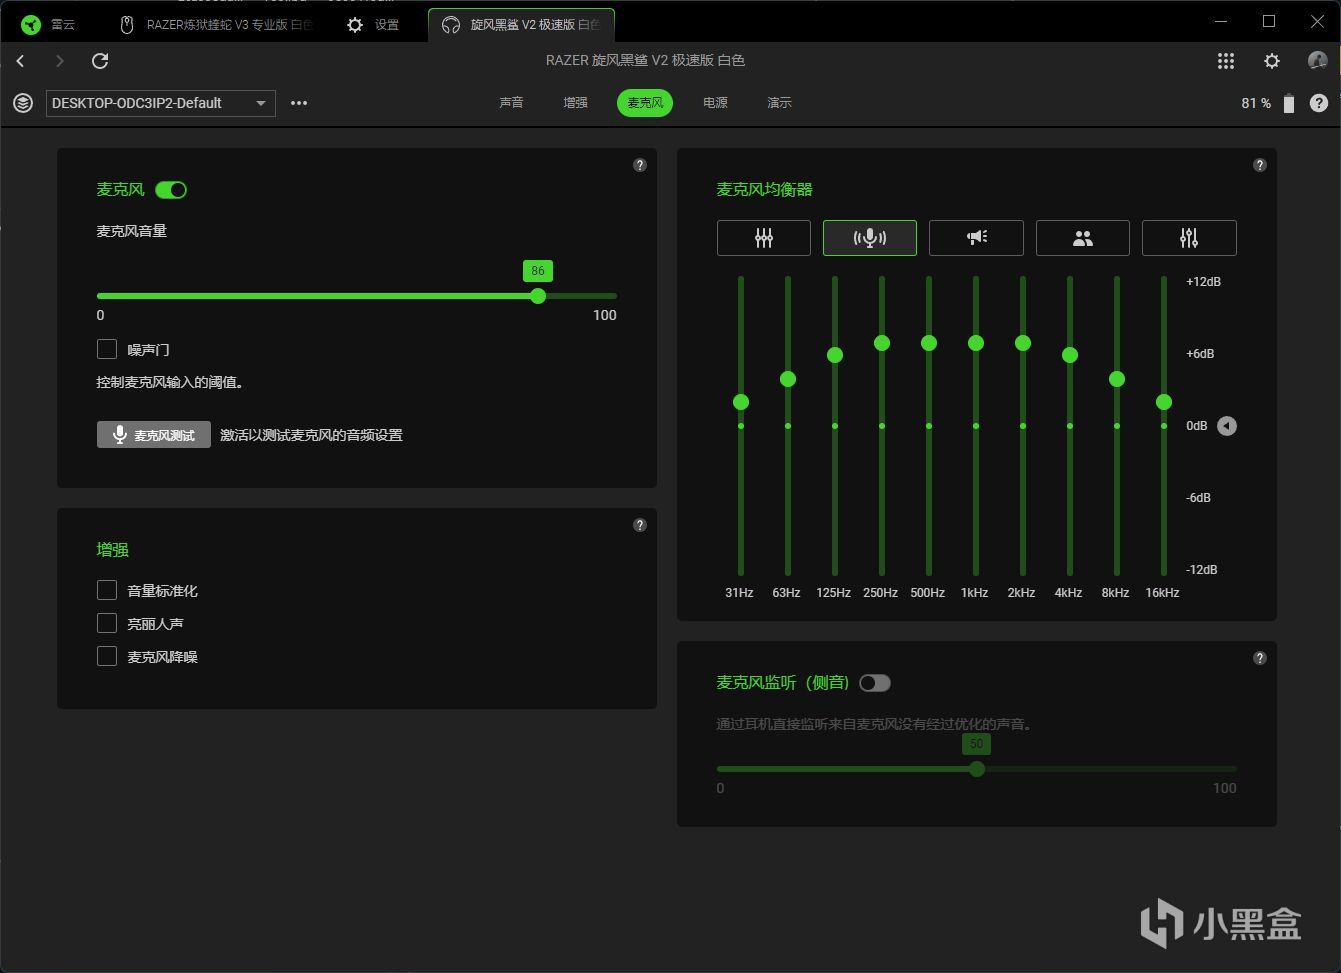Select the conference people EQ preset
1341x973 pixels.
click(1083, 238)
